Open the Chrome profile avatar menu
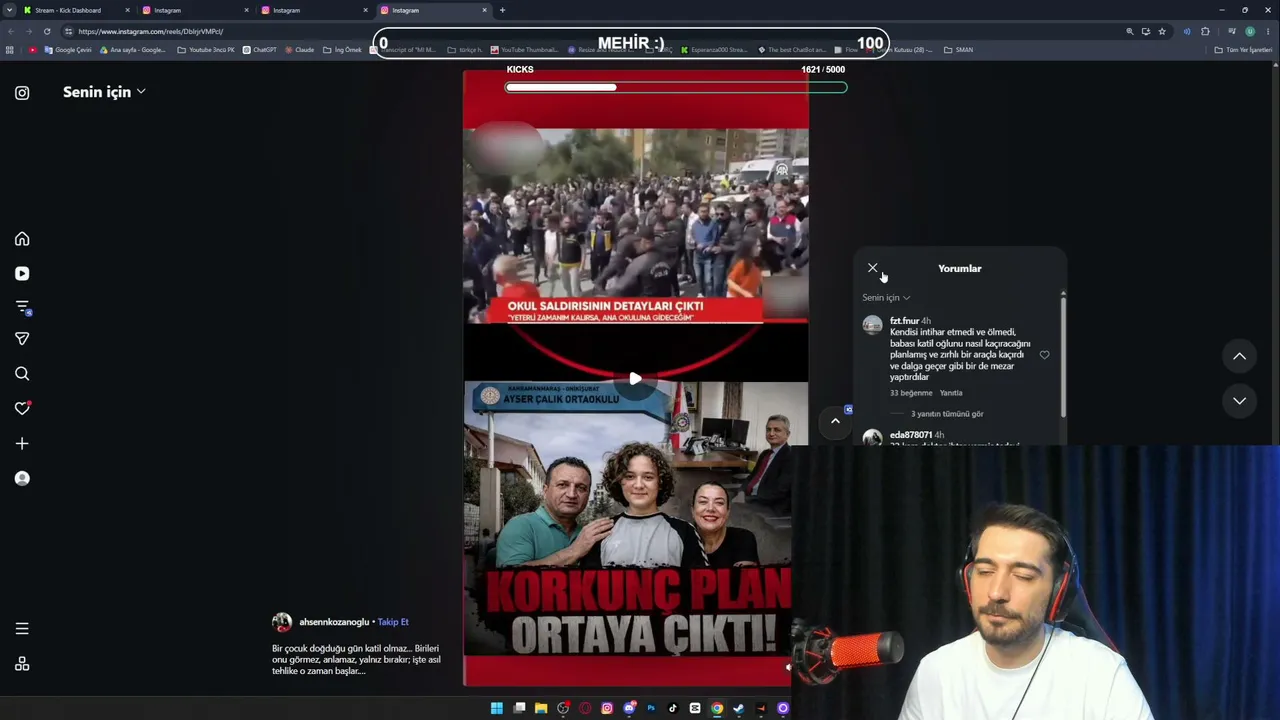The width and height of the screenshot is (1280, 720). [1250, 31]
